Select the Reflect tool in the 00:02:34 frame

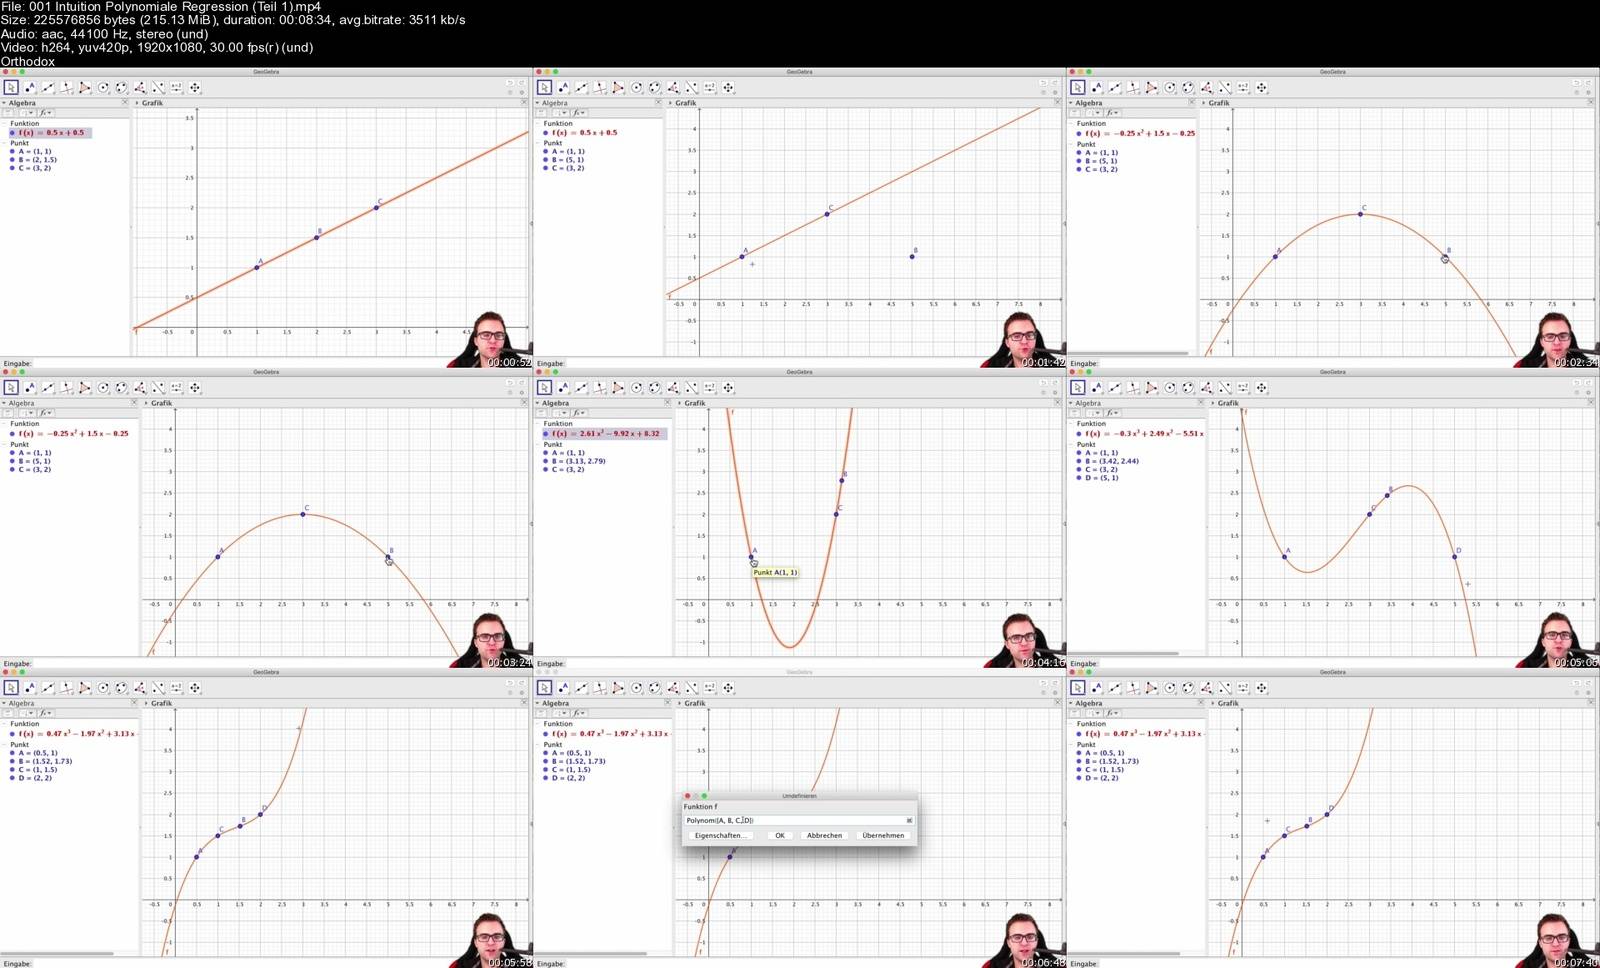click(1225, 88)
